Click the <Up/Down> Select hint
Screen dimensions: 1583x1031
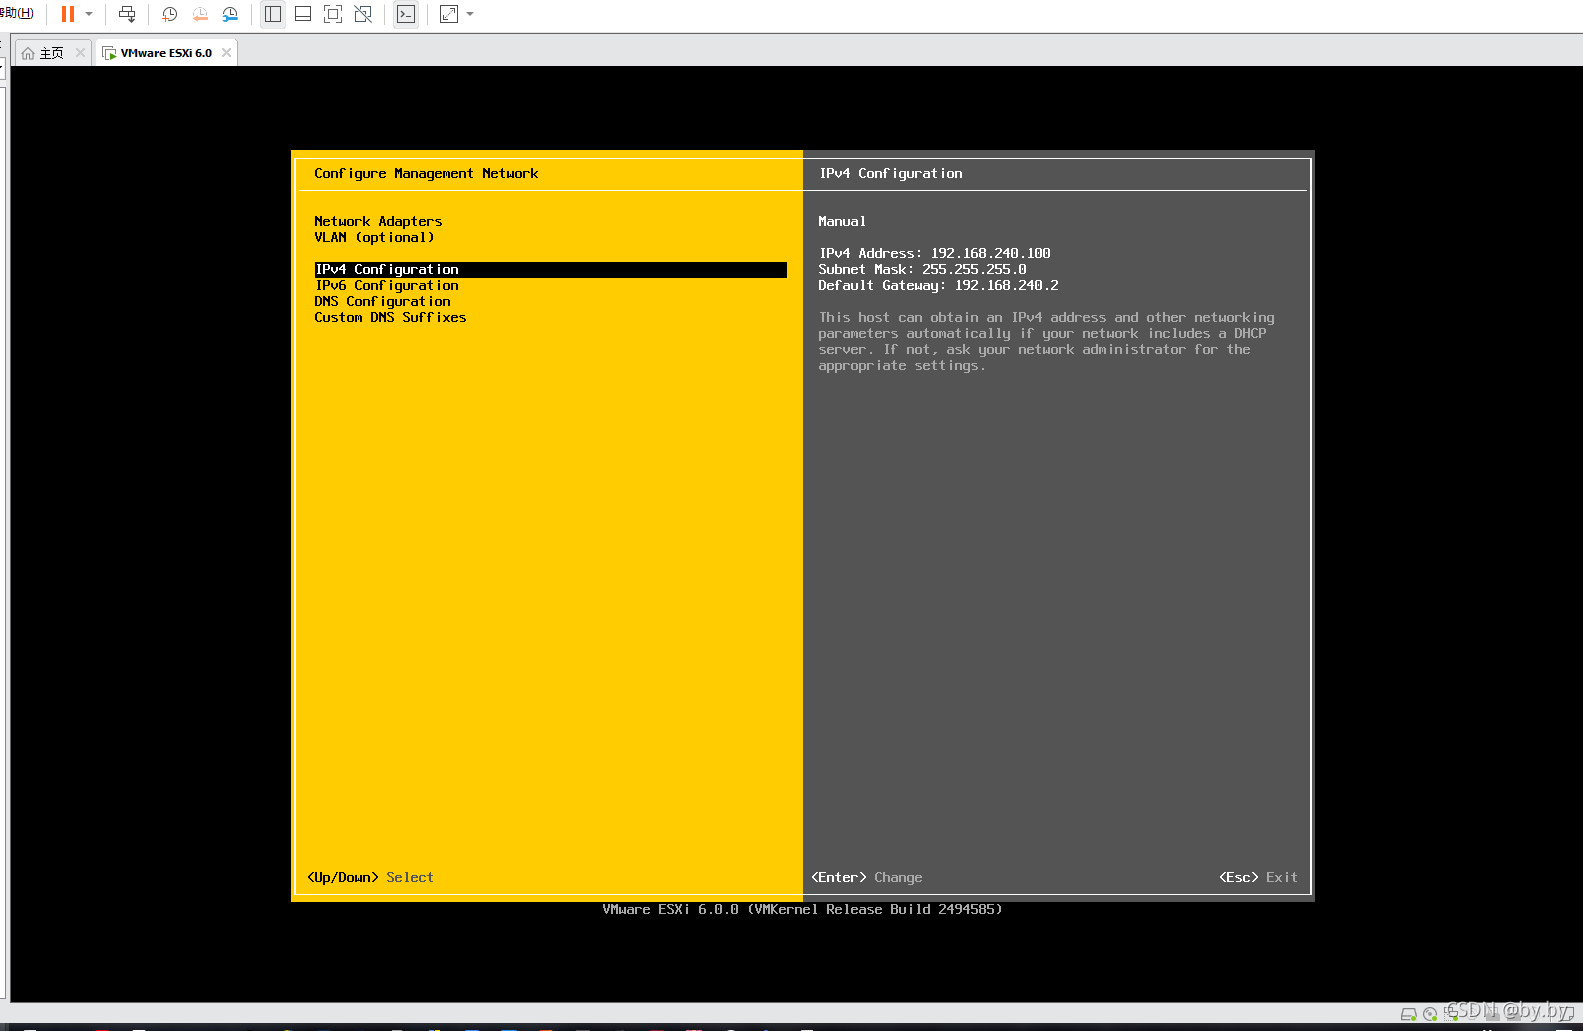370,877
